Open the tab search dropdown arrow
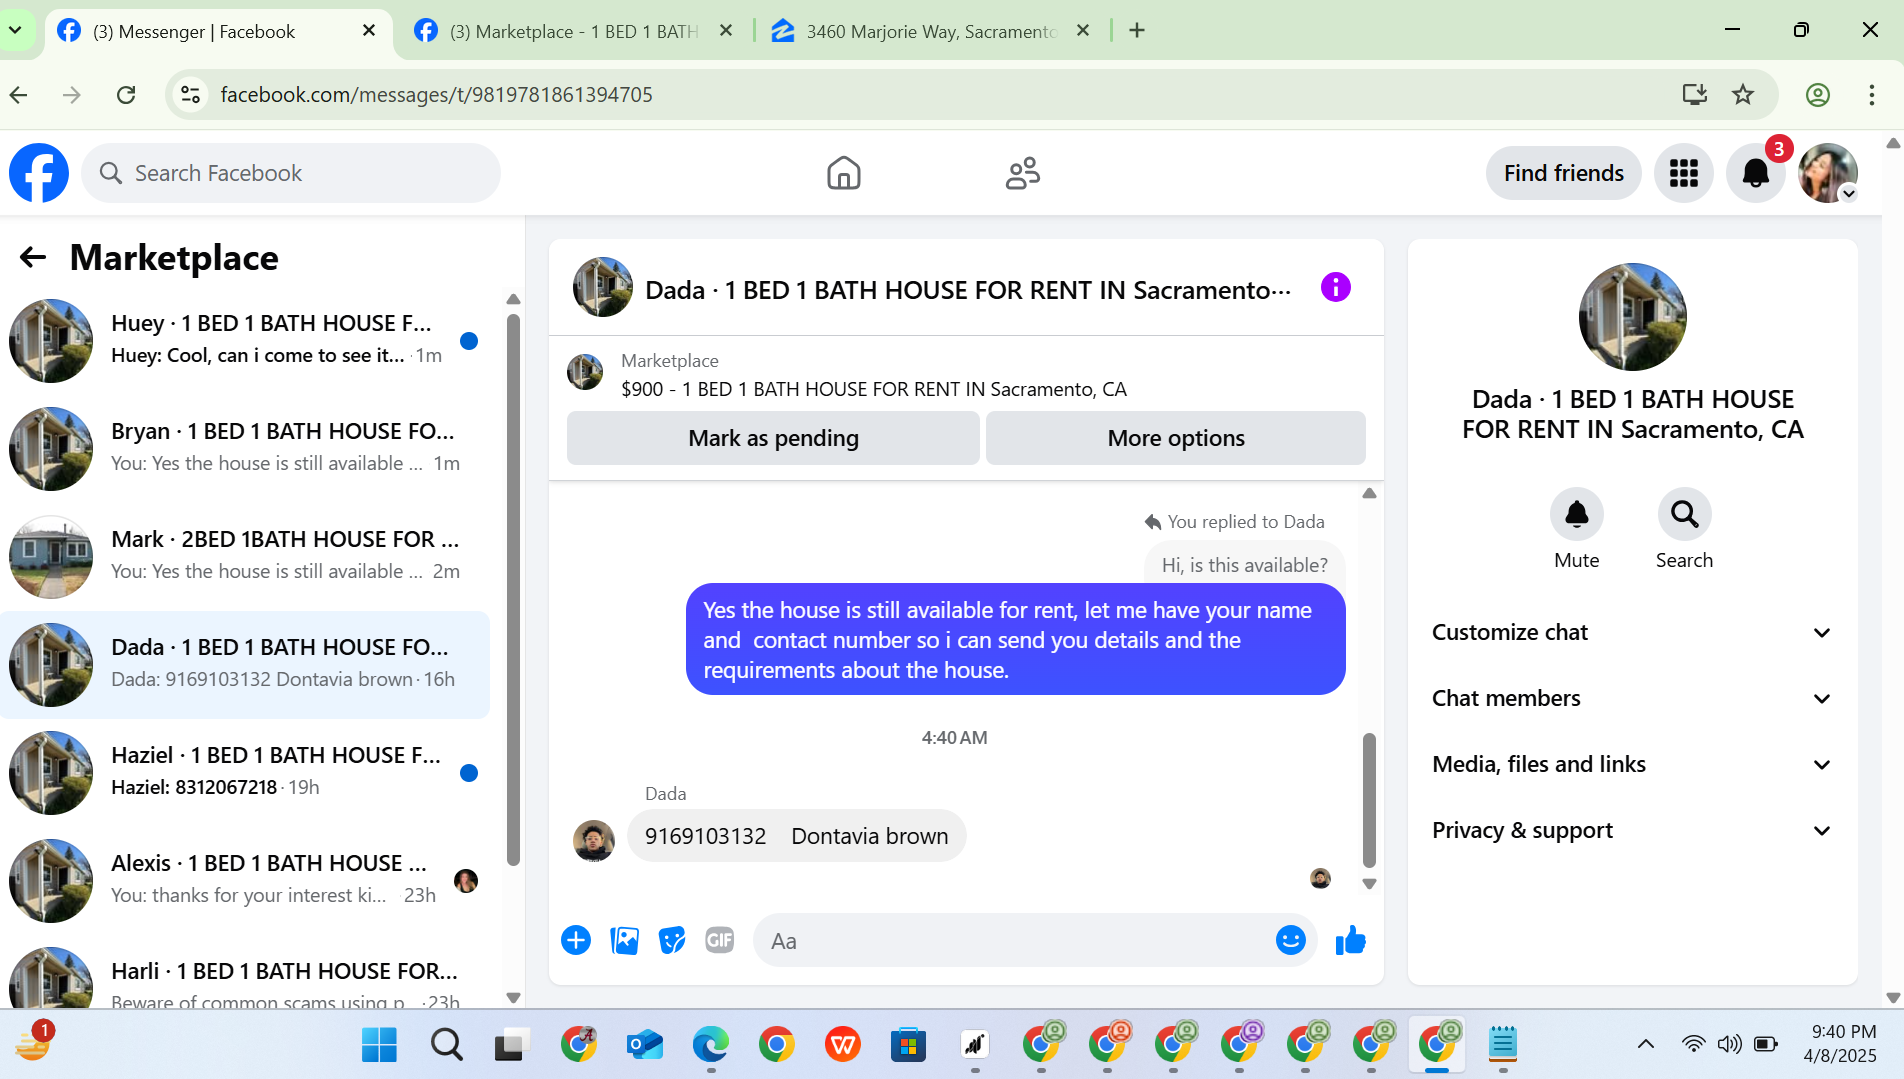The height and width of the screenshot is (1079, 1904). (16, 31)
